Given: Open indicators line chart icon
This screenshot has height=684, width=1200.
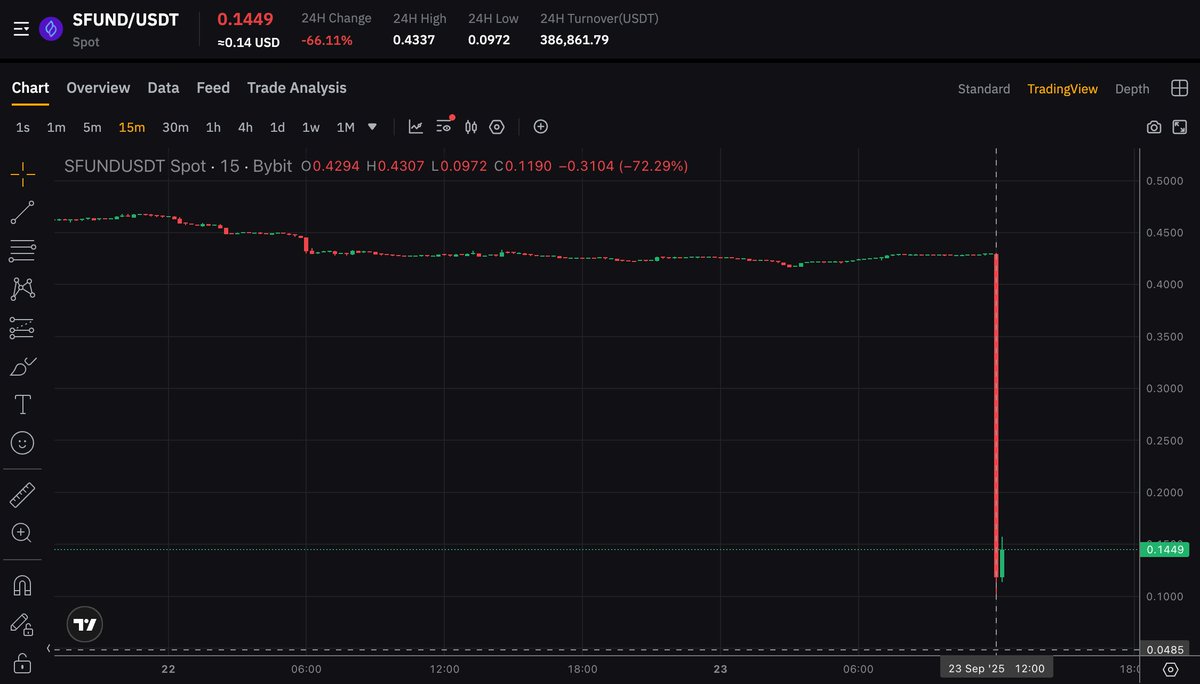Looking at the screenshot, I should (x=416, y=127).
